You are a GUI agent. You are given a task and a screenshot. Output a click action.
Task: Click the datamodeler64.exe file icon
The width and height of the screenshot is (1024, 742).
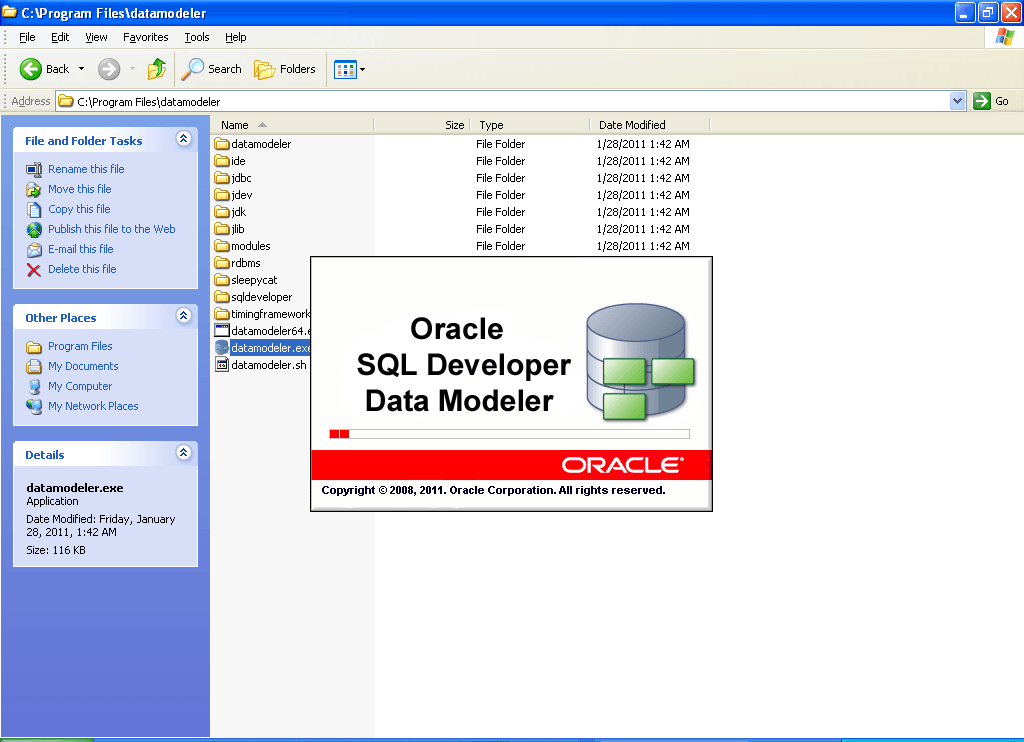tap(222, 331)
